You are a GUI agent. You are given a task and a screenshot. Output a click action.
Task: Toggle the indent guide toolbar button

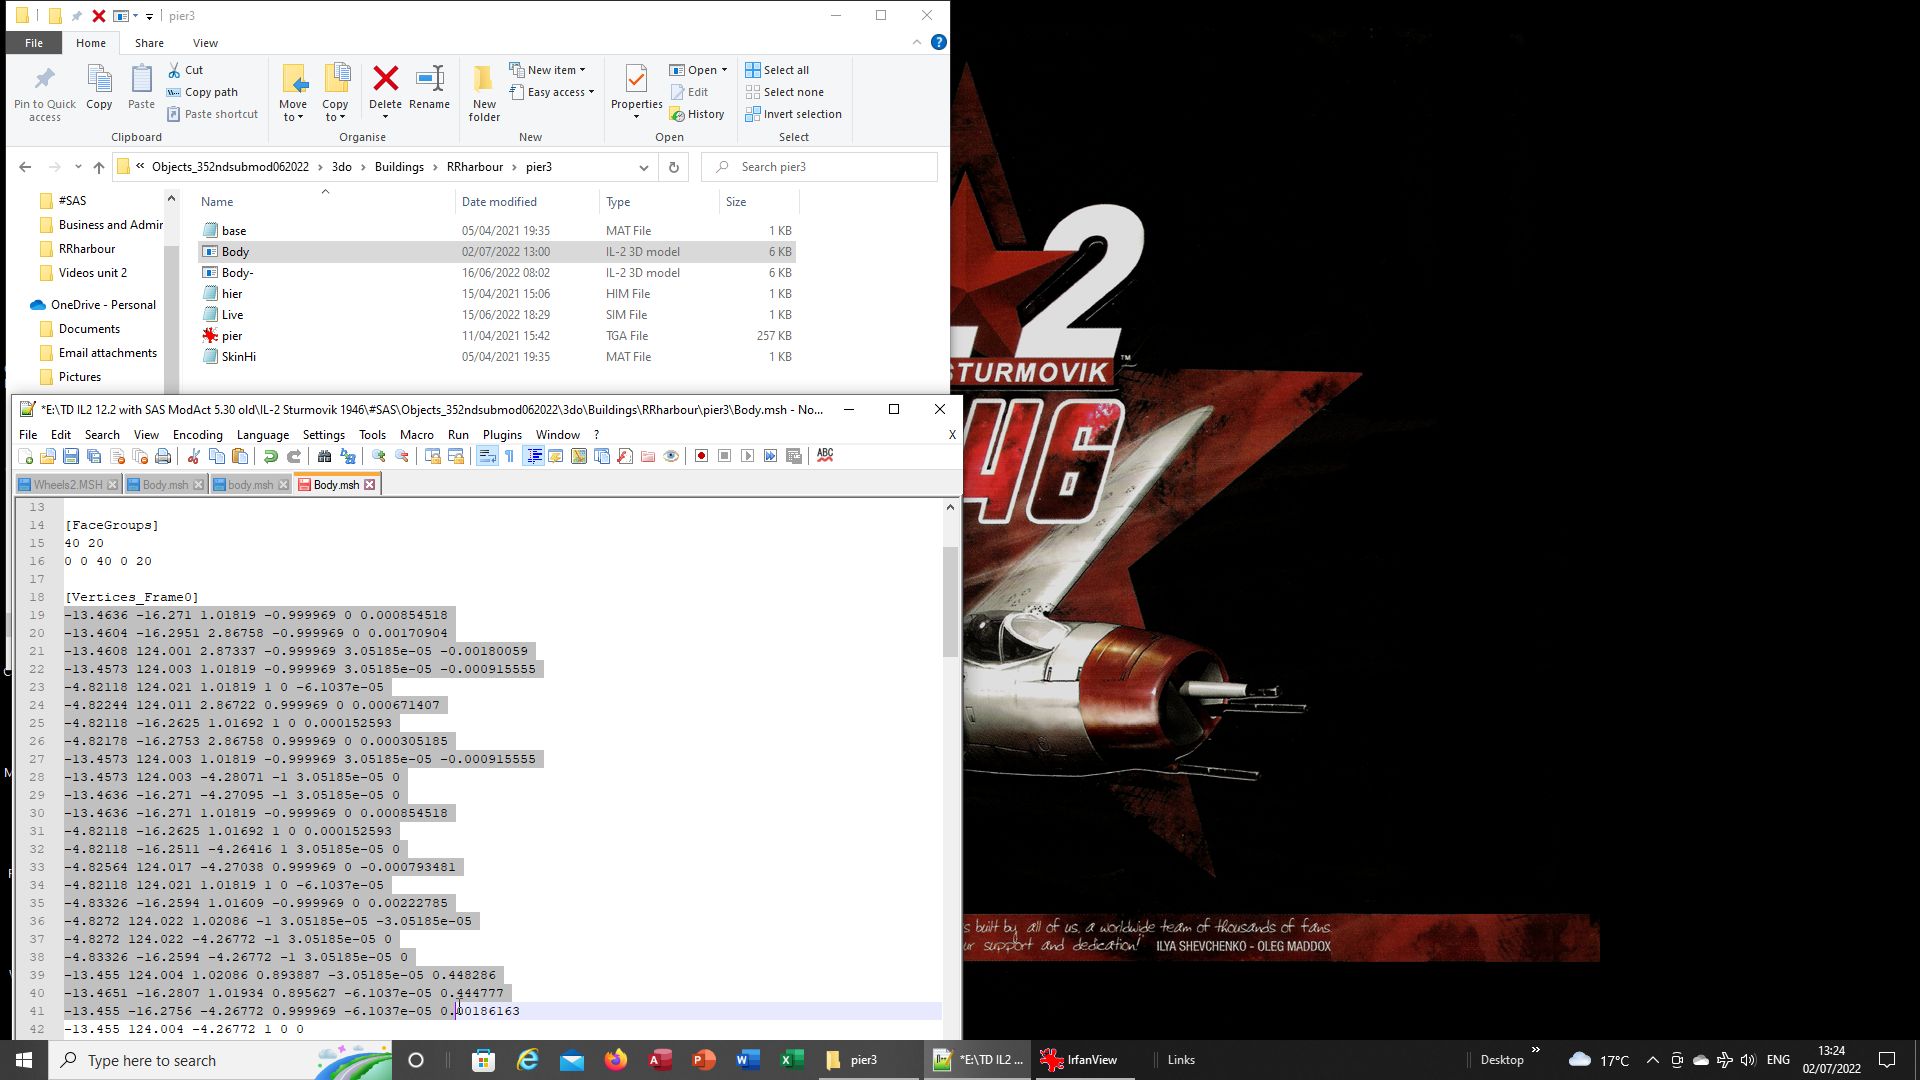pyautogui.click(x=533, y=456)
